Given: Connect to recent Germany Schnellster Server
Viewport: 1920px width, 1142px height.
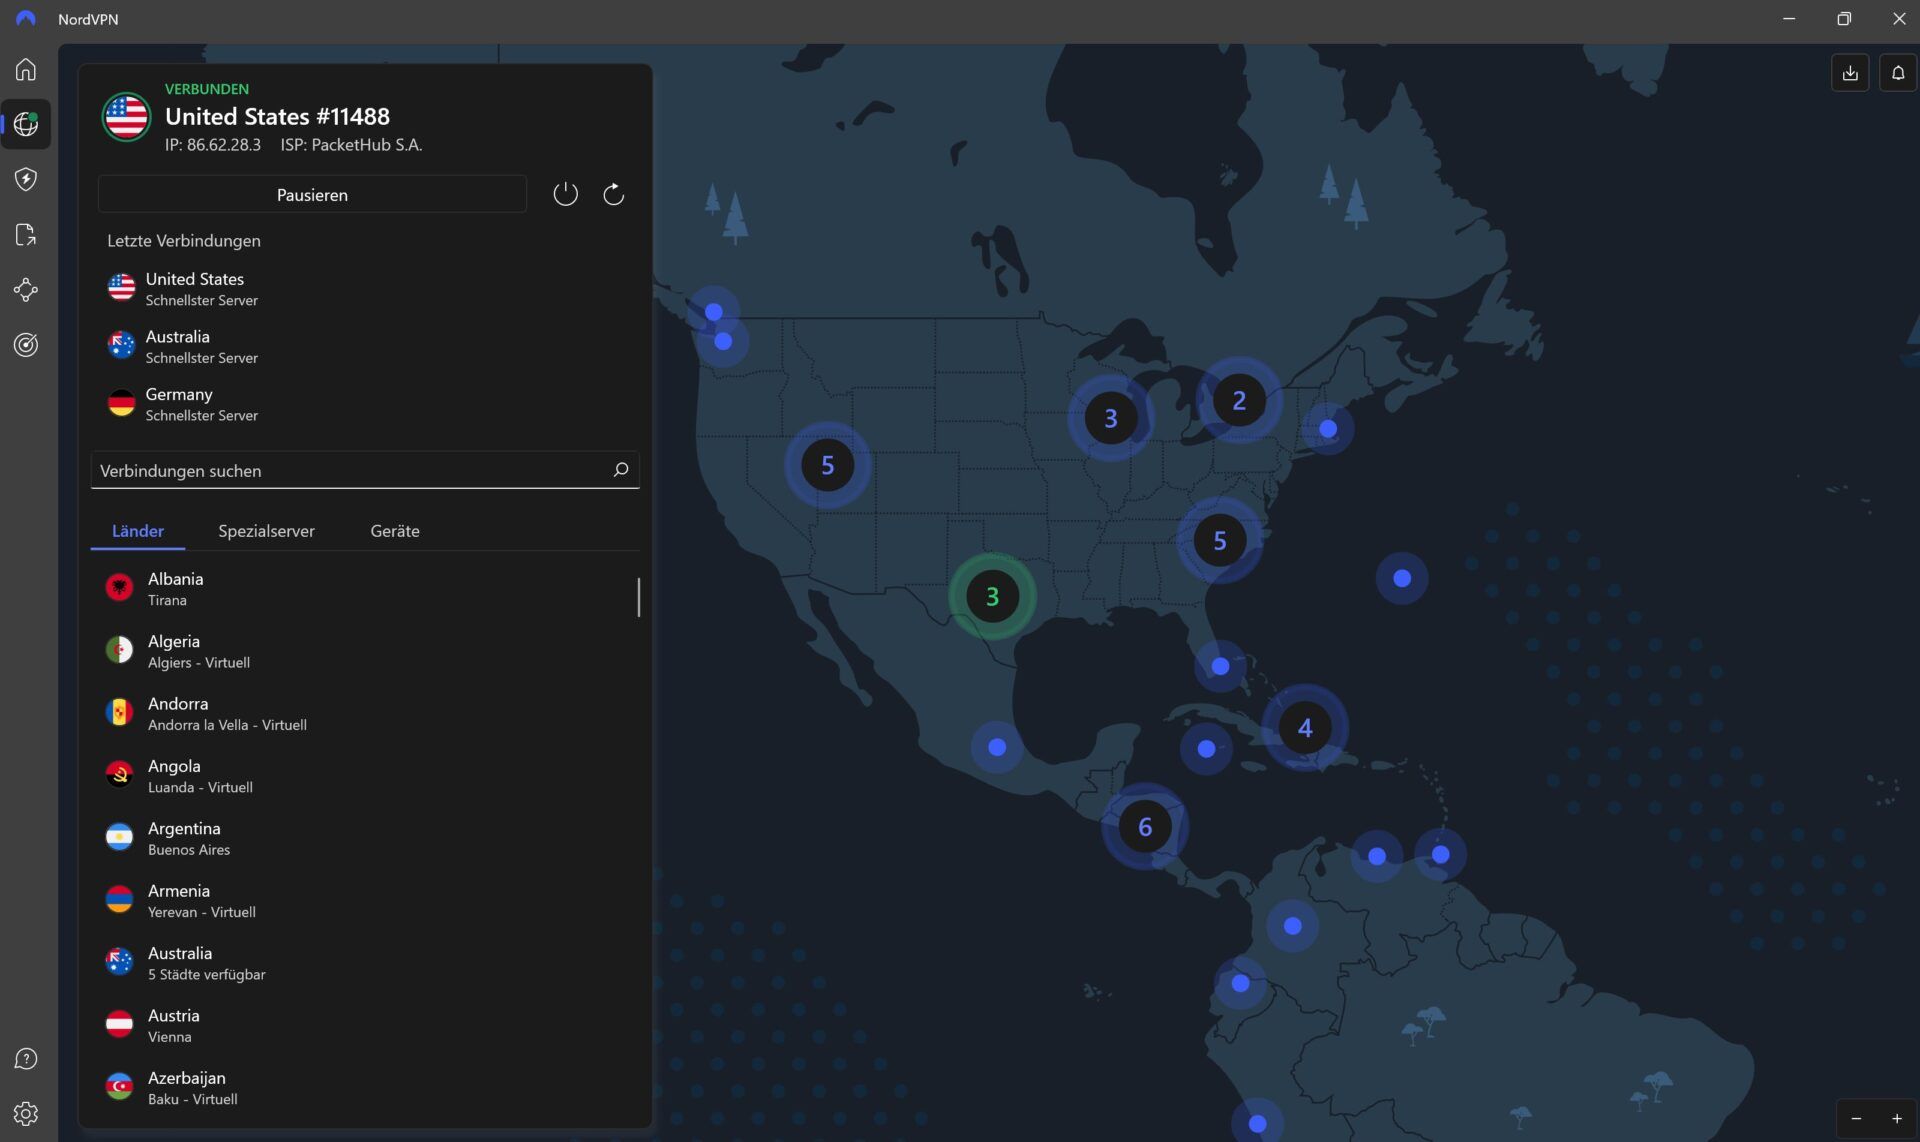Looking at the screenshot, I should [366, 404].
